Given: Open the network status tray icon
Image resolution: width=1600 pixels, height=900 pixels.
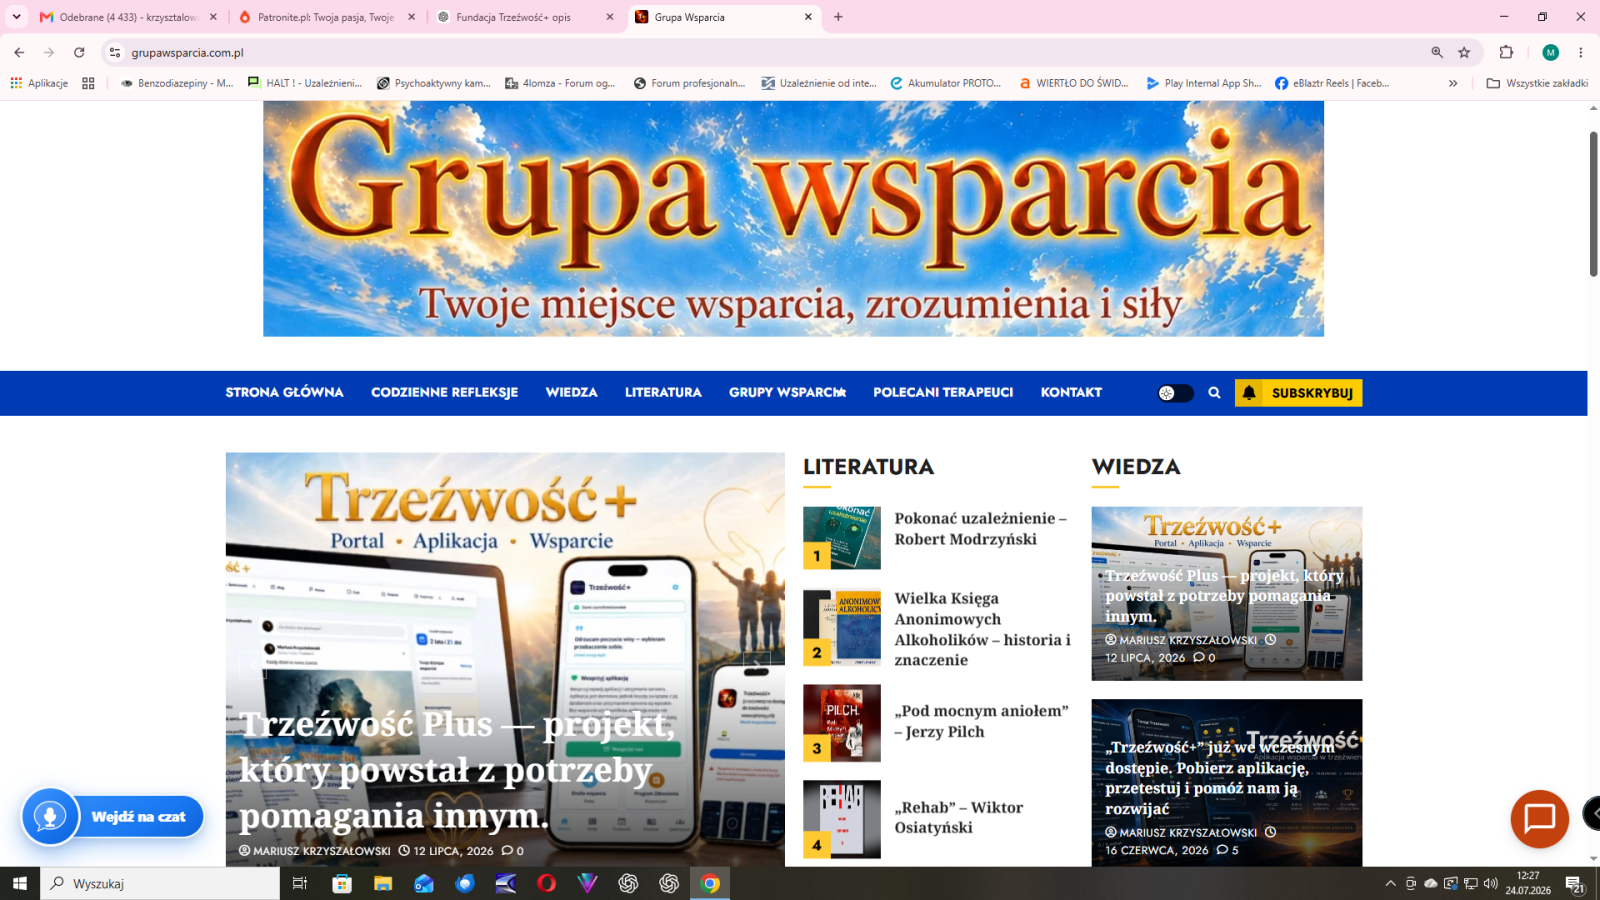Looking at the screenshot, I should coord(1470,883).
